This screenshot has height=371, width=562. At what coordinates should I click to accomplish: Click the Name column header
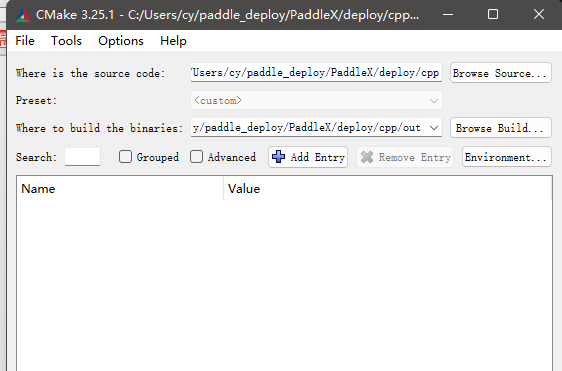point(120,189)
